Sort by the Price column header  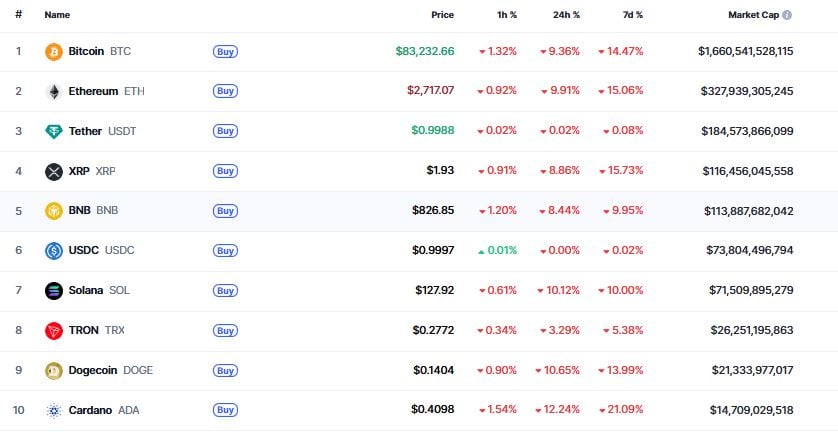coord(442,15)
